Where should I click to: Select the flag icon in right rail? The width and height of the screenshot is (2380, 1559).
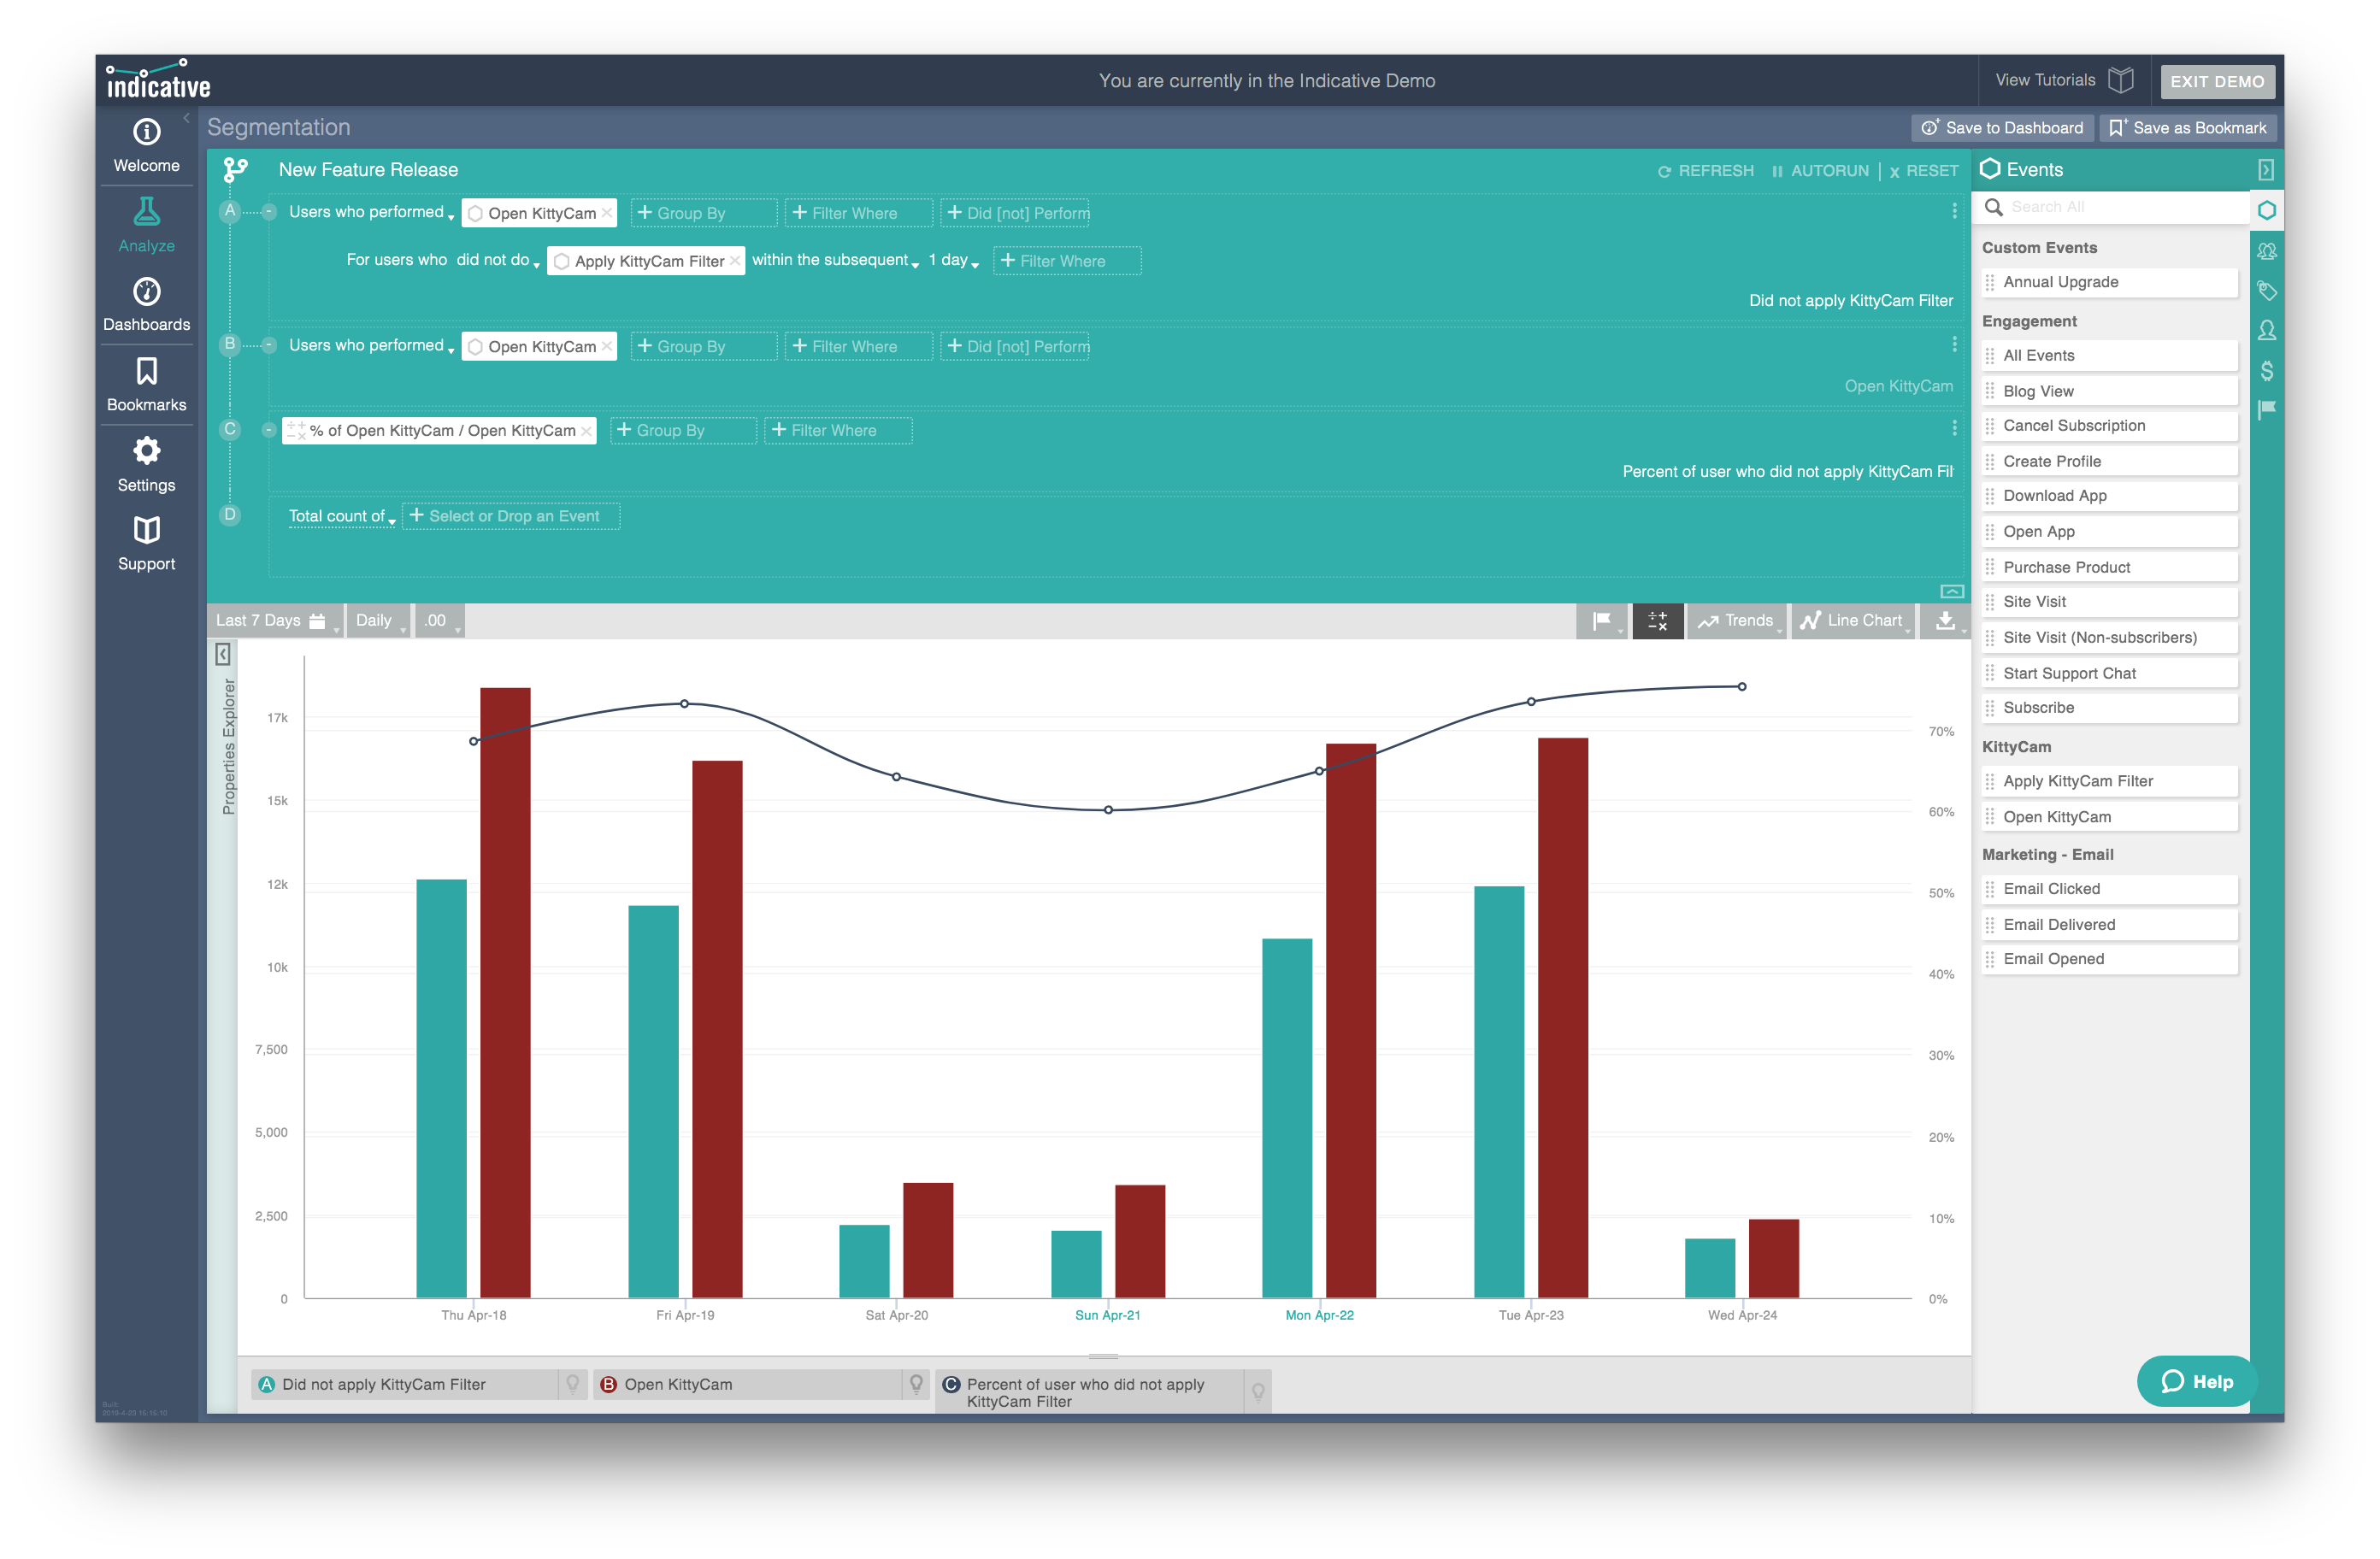coord(2266,409)
